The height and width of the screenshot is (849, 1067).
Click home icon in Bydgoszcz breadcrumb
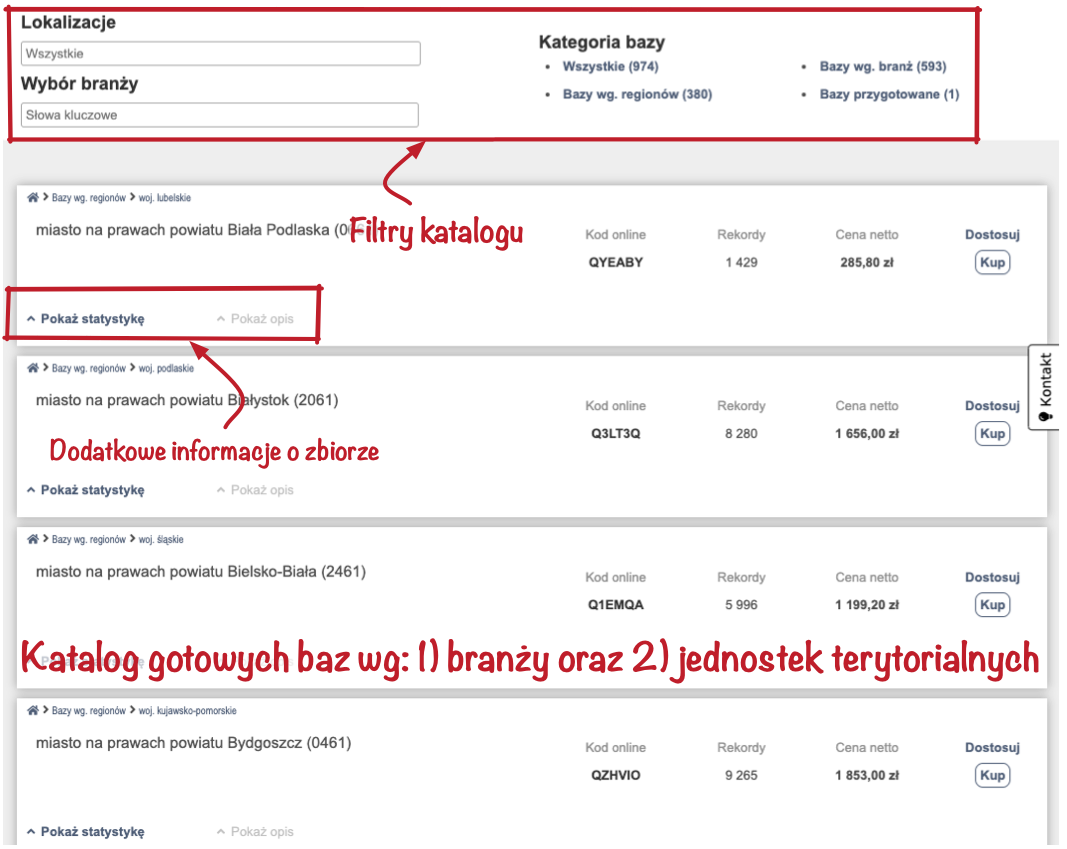(x=33, y=711)
